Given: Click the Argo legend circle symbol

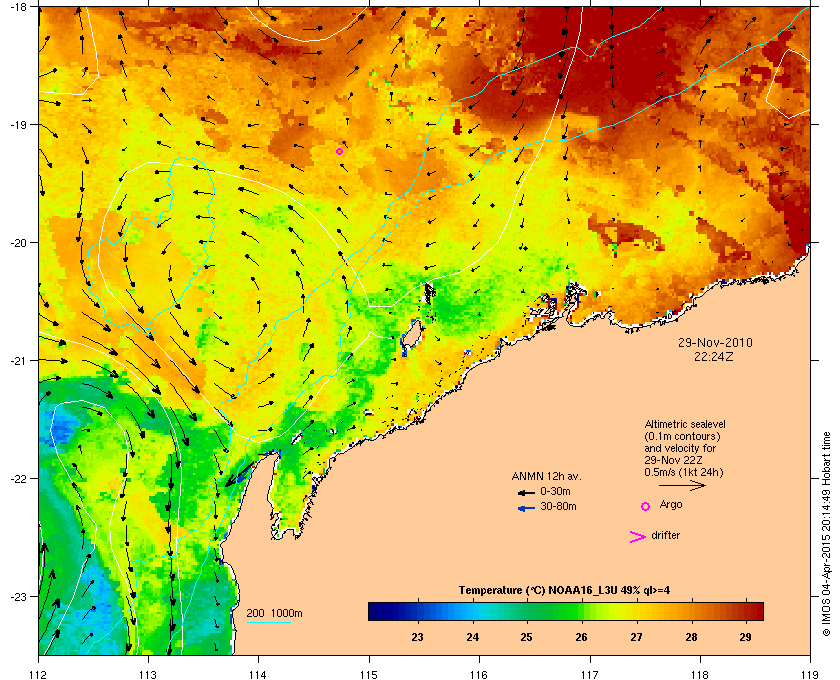Looking at the screenshot, I should coord(646,506).
